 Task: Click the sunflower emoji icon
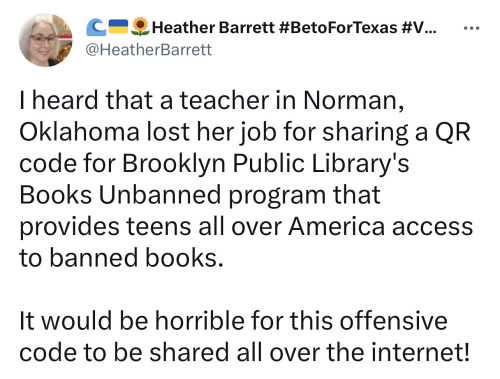140,27
